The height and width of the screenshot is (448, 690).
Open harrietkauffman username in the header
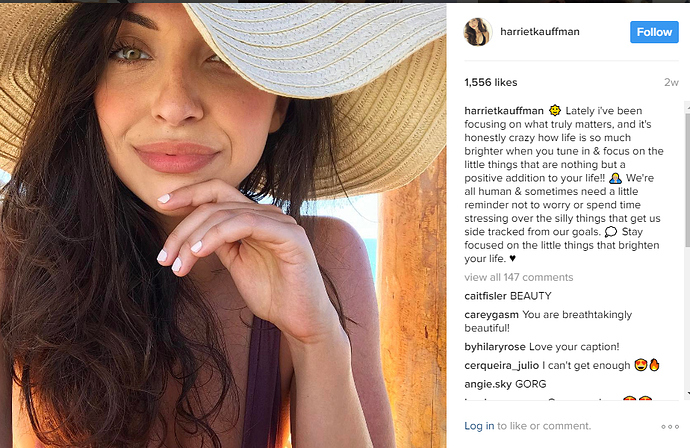[540, 32]
